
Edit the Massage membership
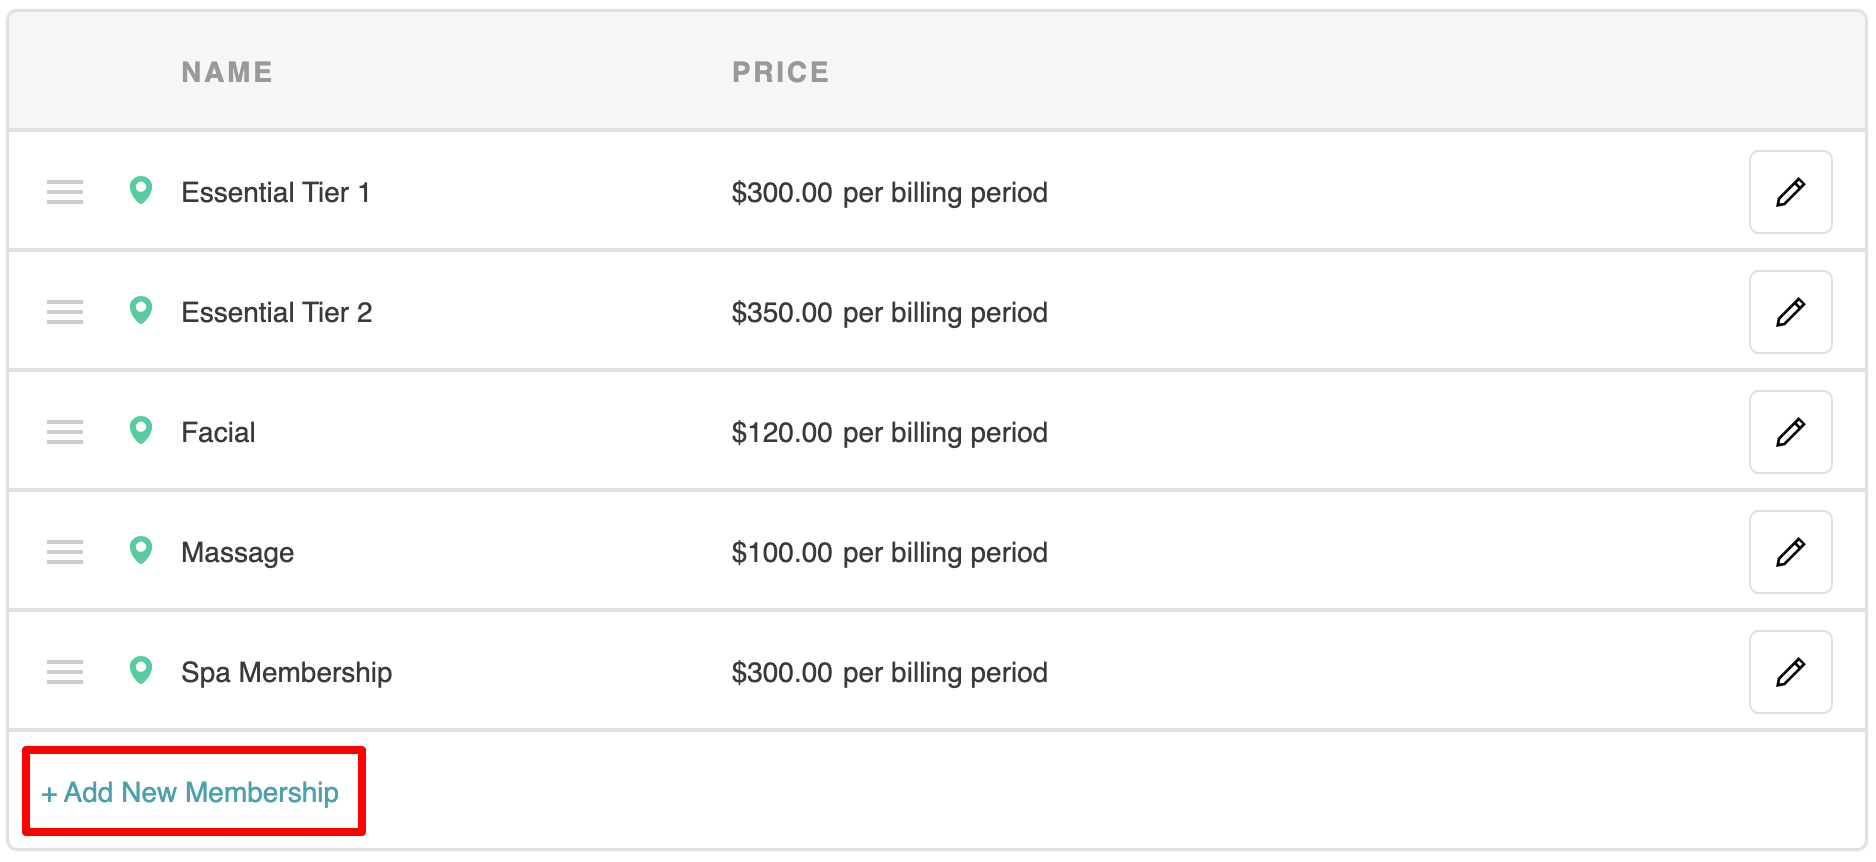pos(1790,552)
